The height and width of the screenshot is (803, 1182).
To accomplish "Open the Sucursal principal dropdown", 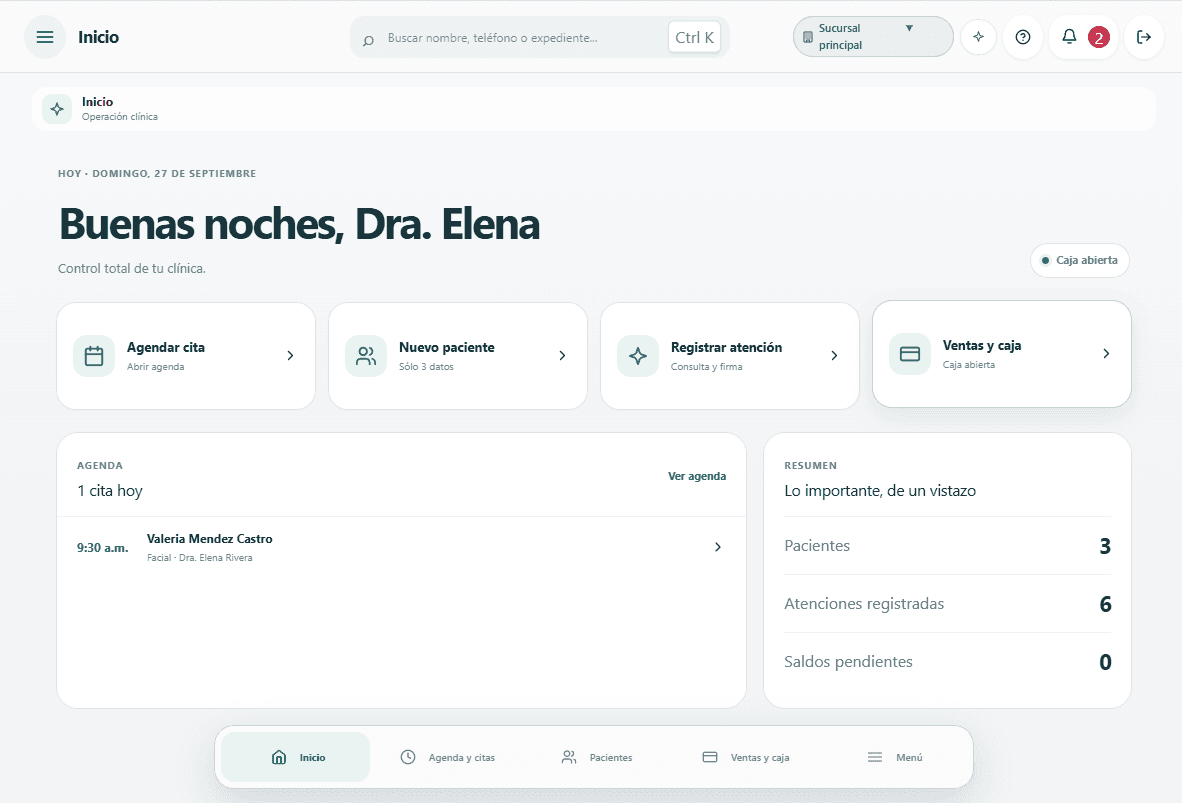I will click(873, 37).
